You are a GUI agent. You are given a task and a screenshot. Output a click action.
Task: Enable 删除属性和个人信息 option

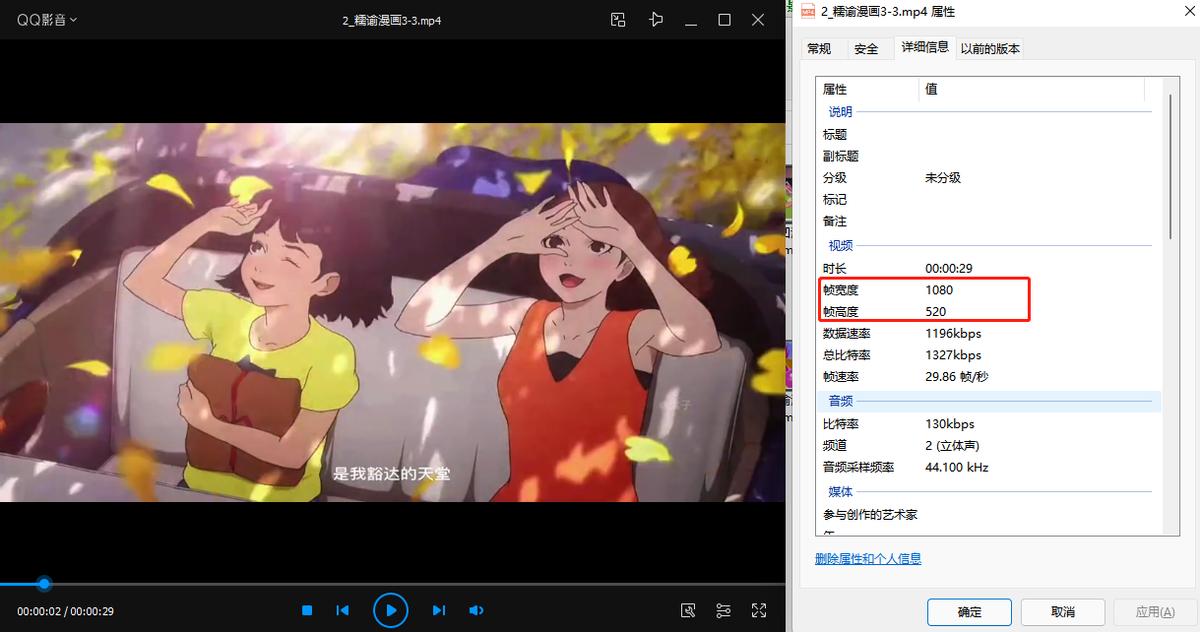tap(866, 559)
